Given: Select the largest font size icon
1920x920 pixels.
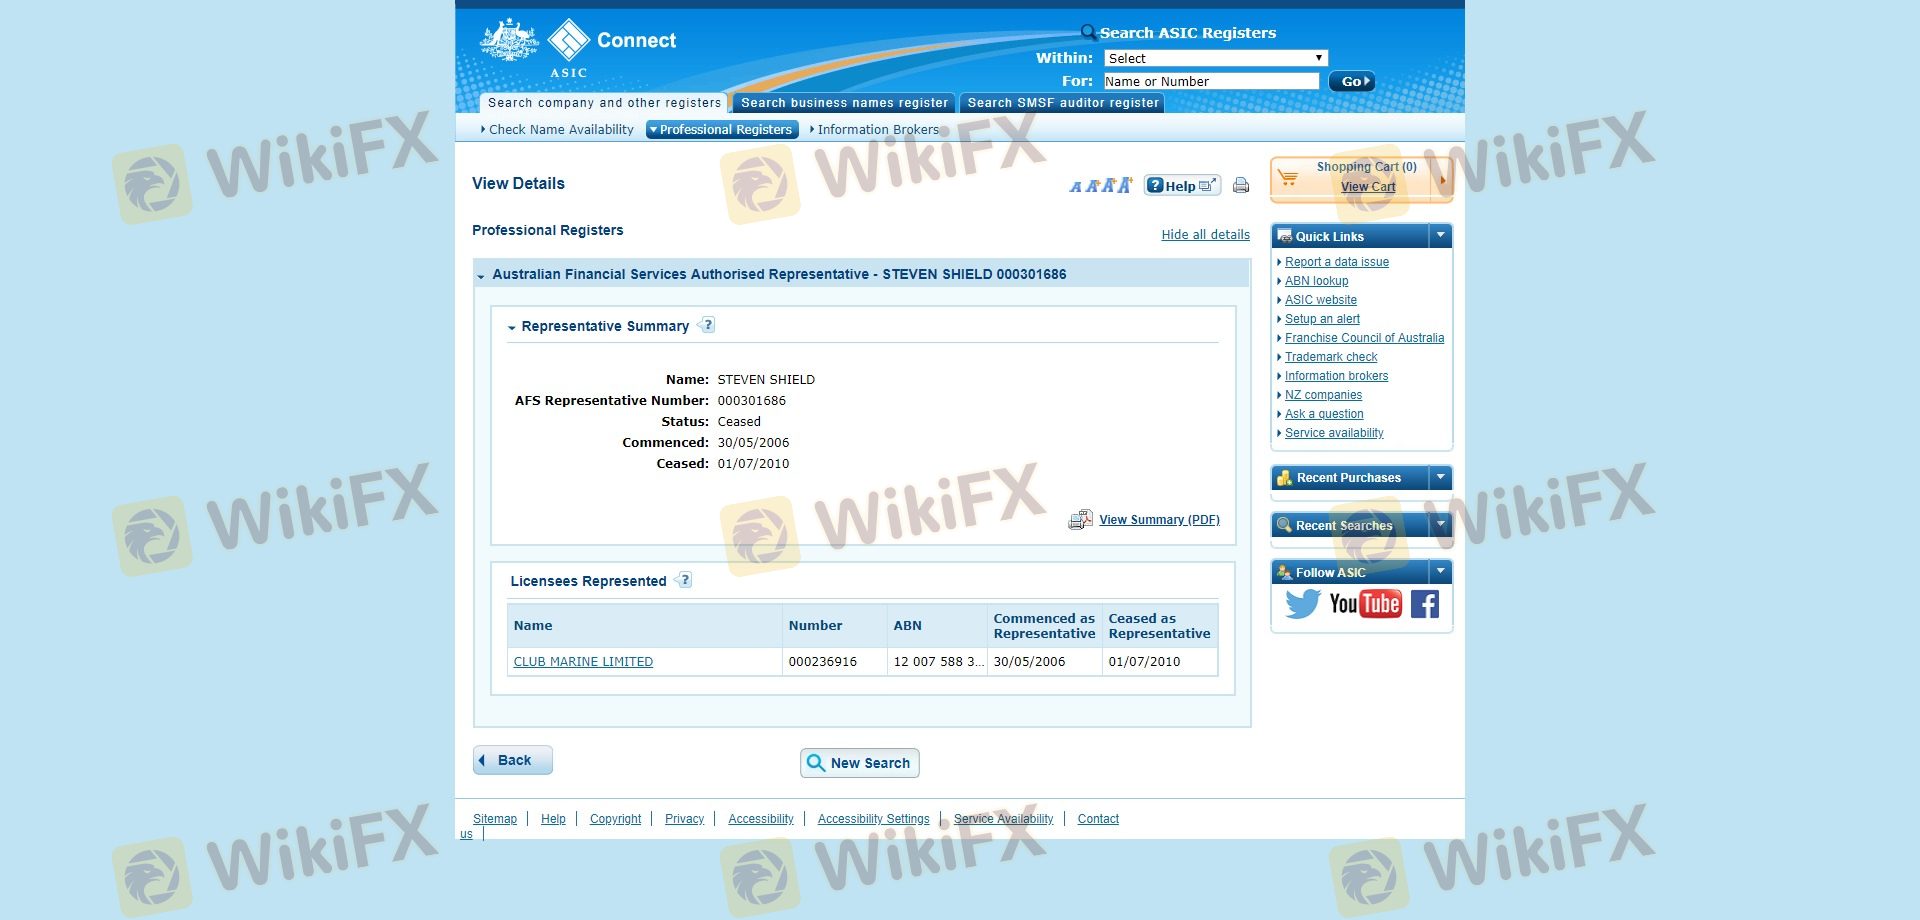Looking at the screenshot, I should point(1125,185).
